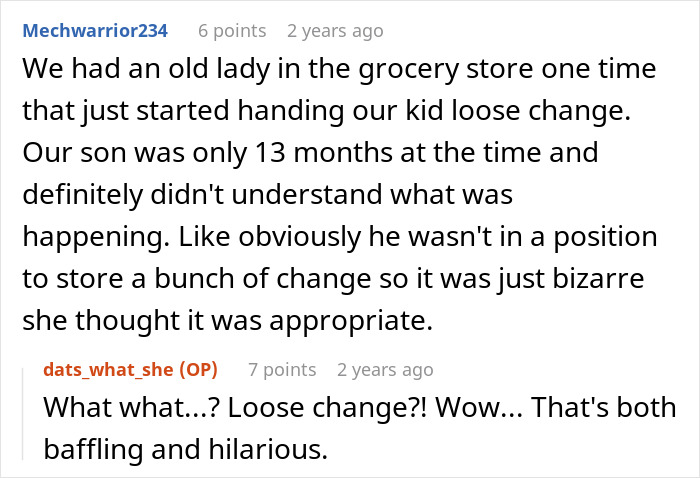Open dats_what_she's user profile link
Screen dimensions: 700x478
108,370
